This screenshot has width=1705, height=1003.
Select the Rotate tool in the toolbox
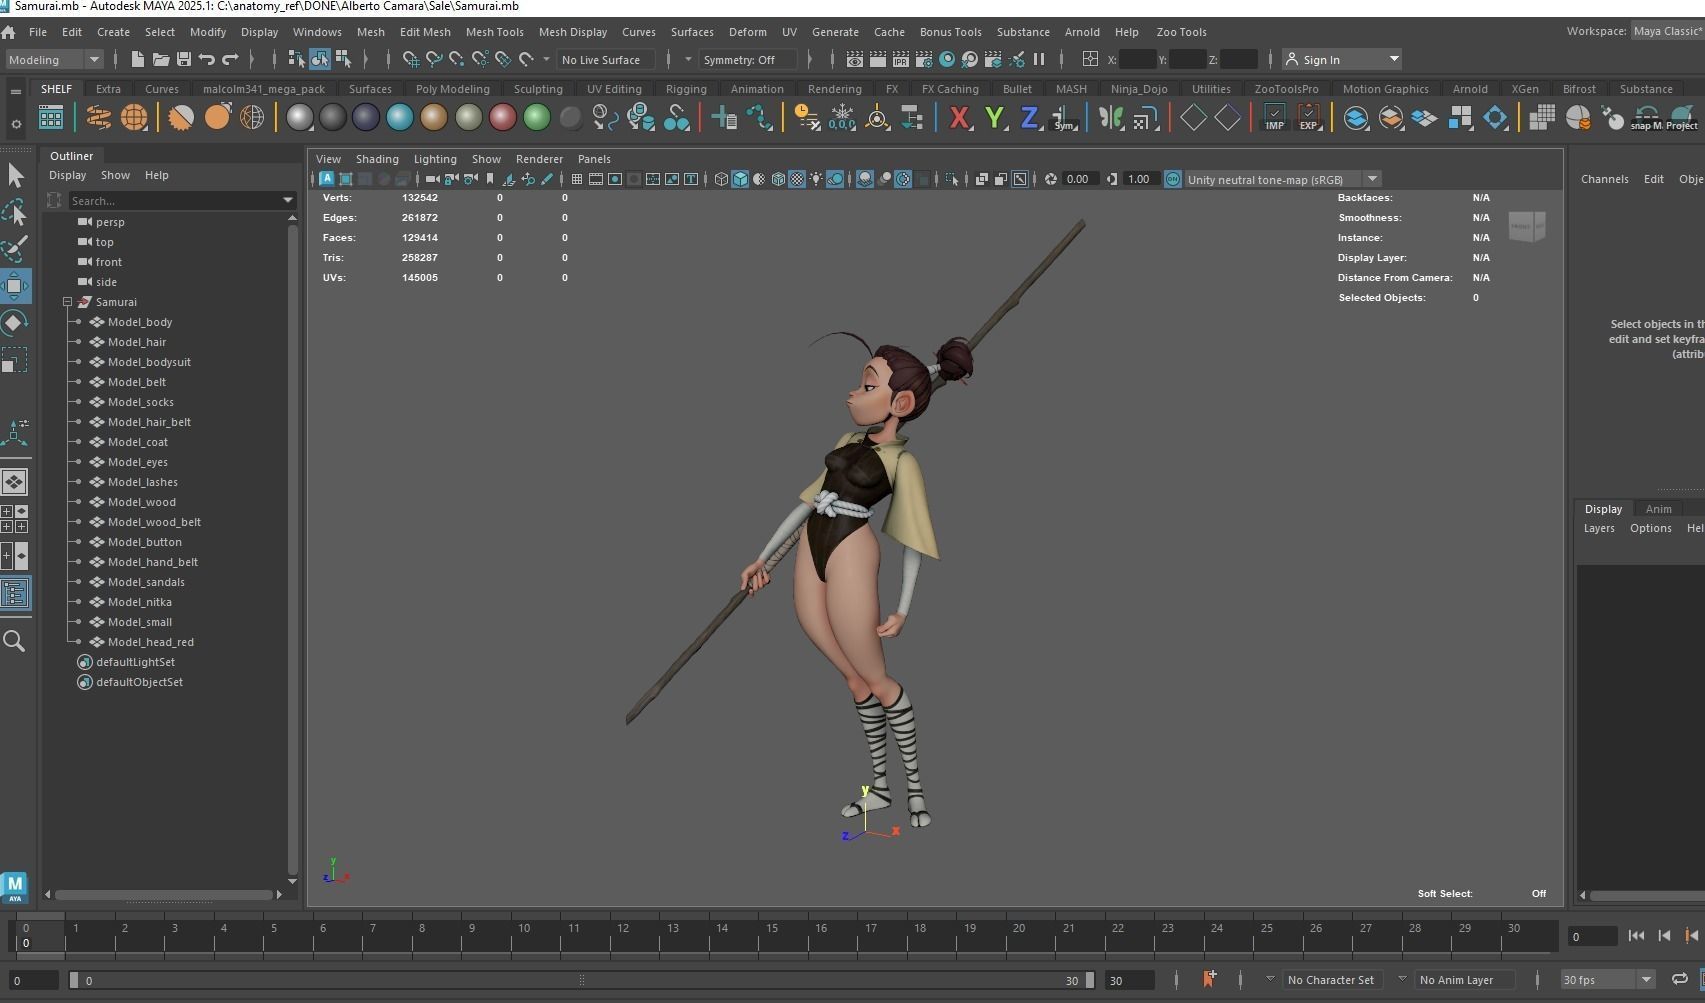click(x=15, y=322)
